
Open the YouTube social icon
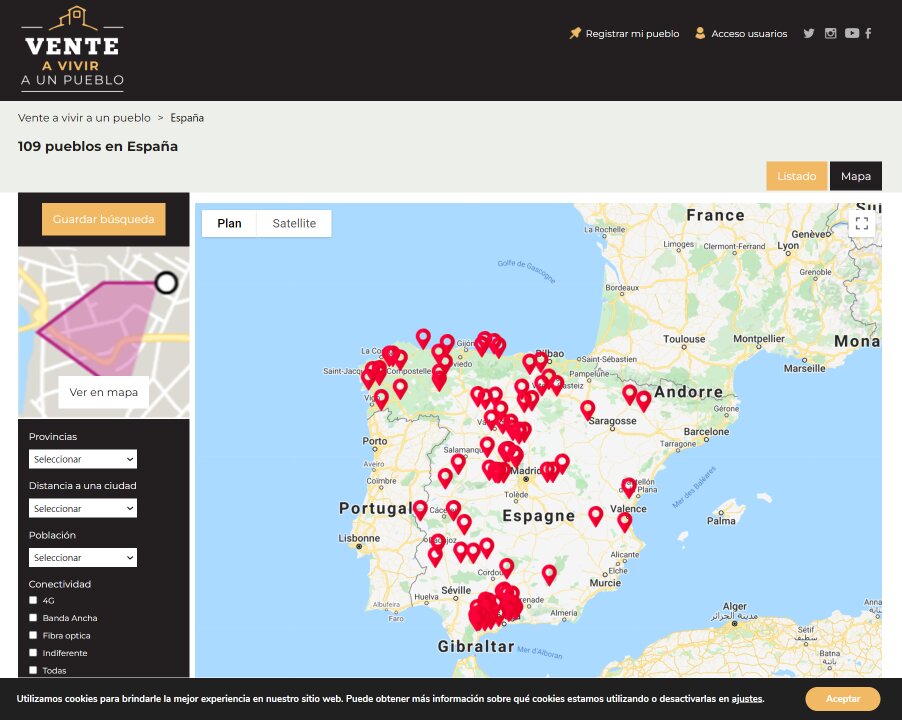pyautogui.click(x=851, y=33)
